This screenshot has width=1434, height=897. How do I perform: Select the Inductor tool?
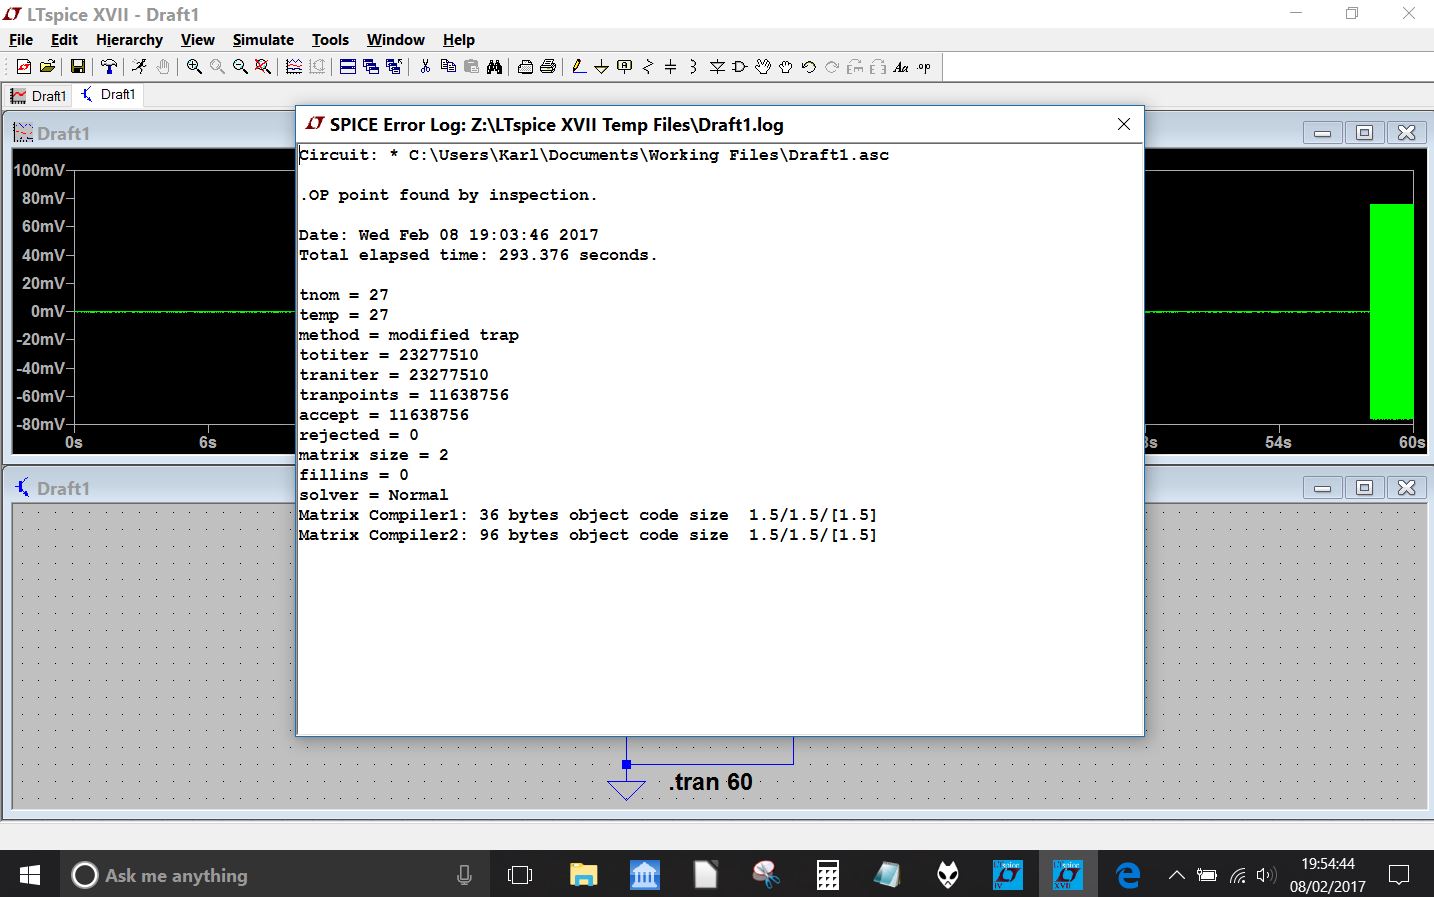pos(693,67)
